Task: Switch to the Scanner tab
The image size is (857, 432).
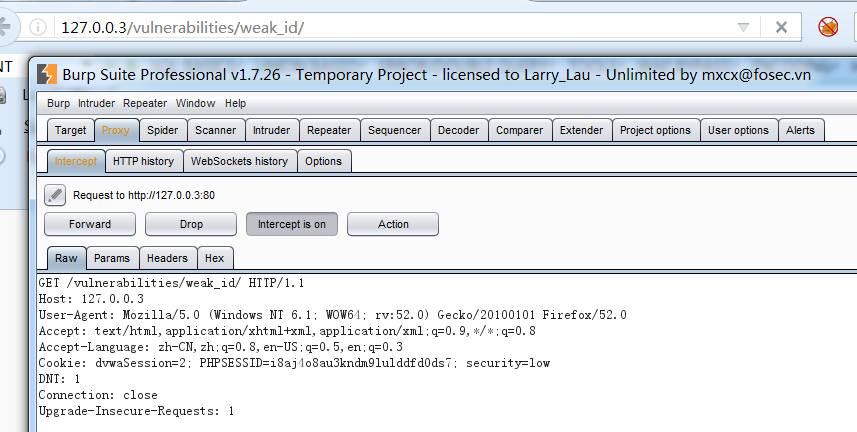Action: pyautogui.click(x=215, y=130)
